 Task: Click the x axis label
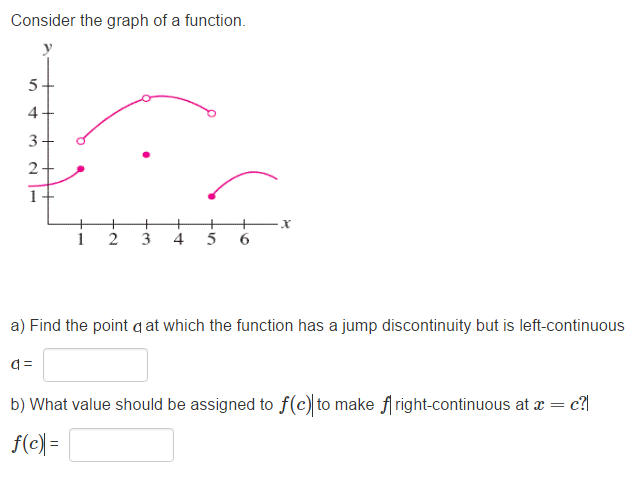285,225
